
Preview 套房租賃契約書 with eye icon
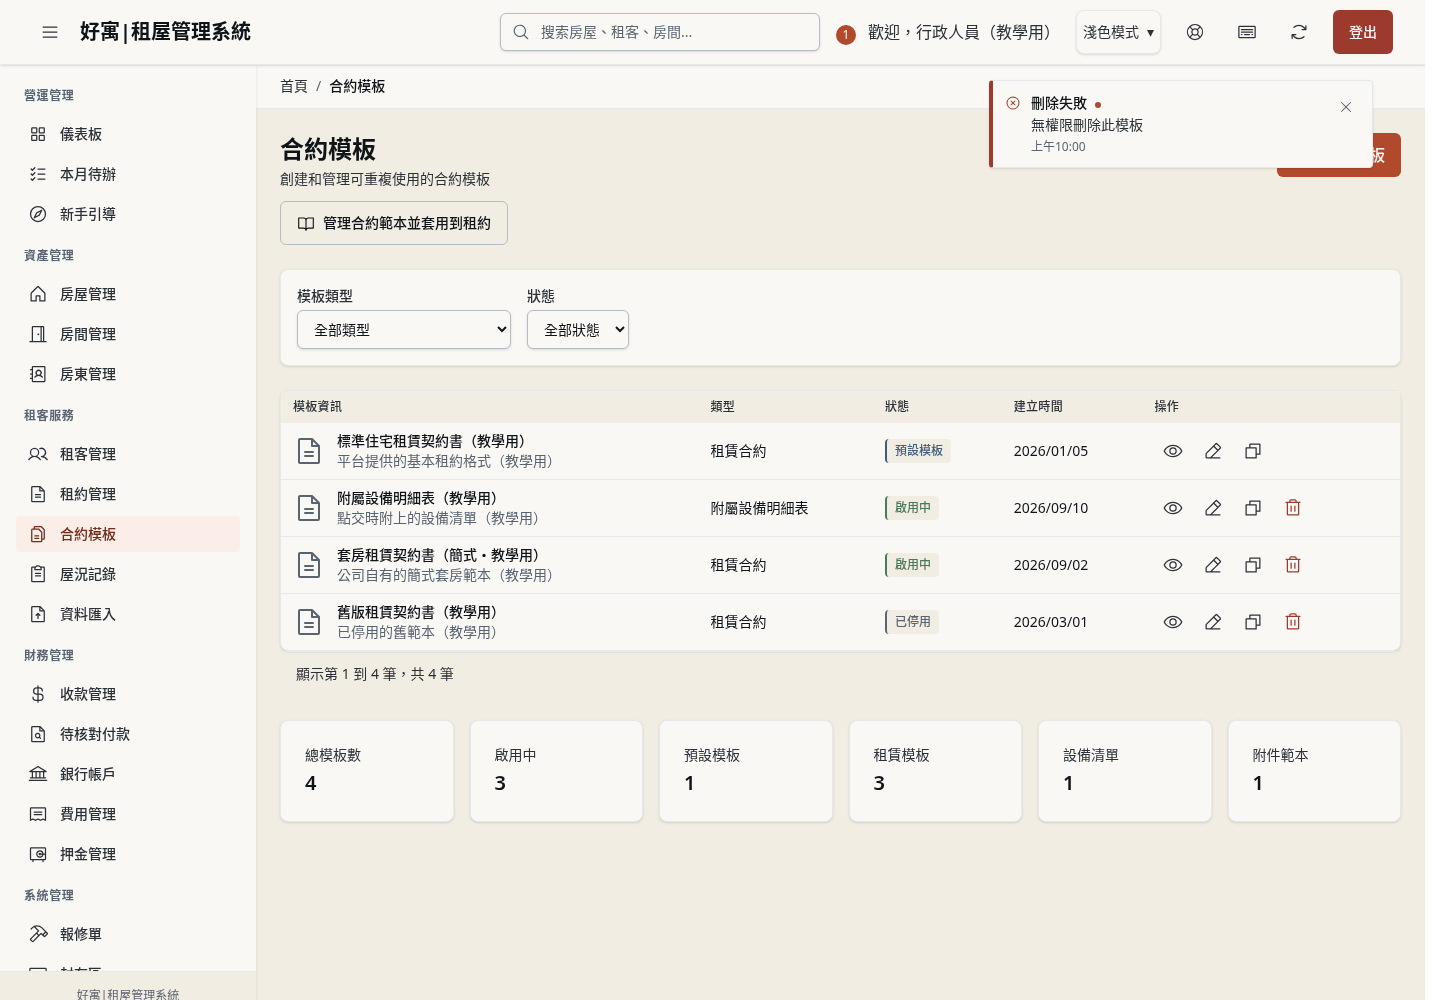(1173, 565)
